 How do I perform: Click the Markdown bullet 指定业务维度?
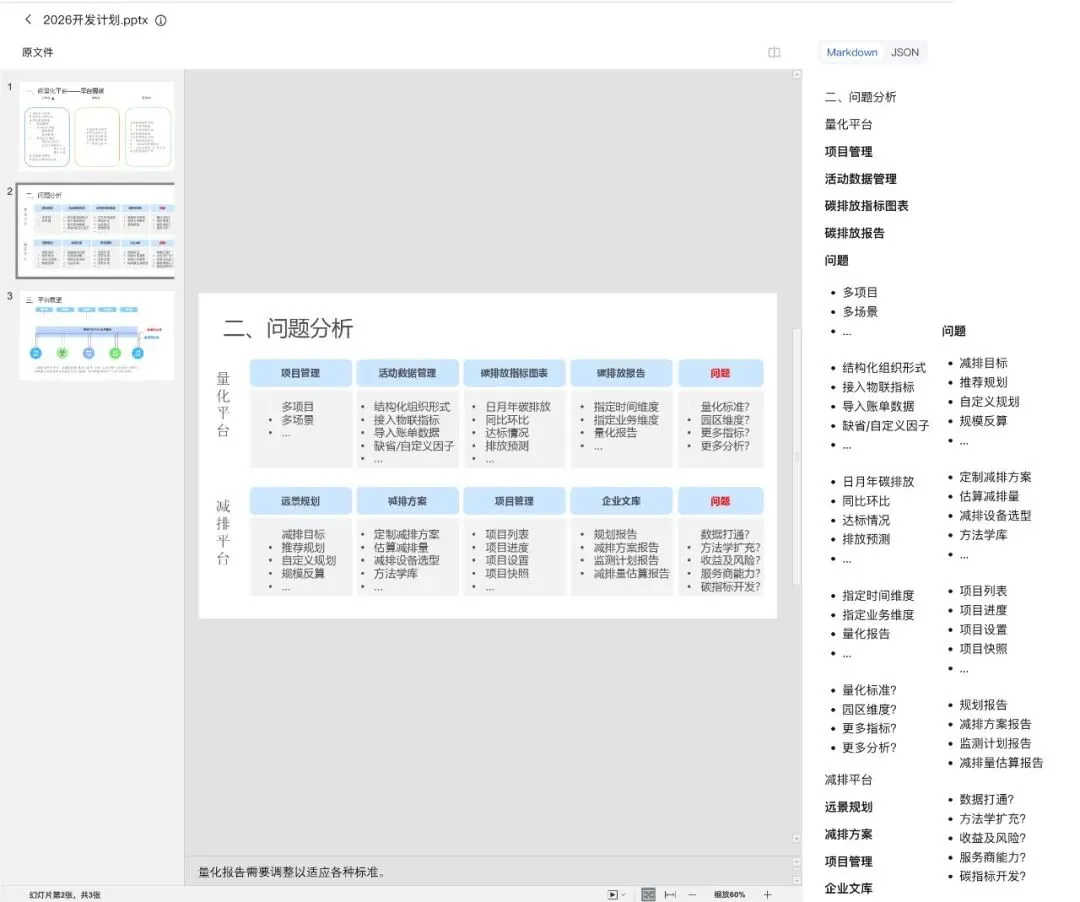(878, 615)
